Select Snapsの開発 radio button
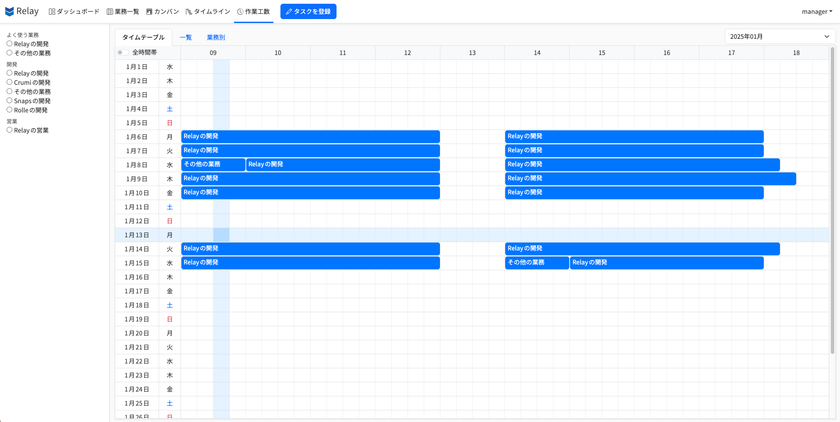Image resolution: width=840 pixels, height=422 pixels. [9, 101]
